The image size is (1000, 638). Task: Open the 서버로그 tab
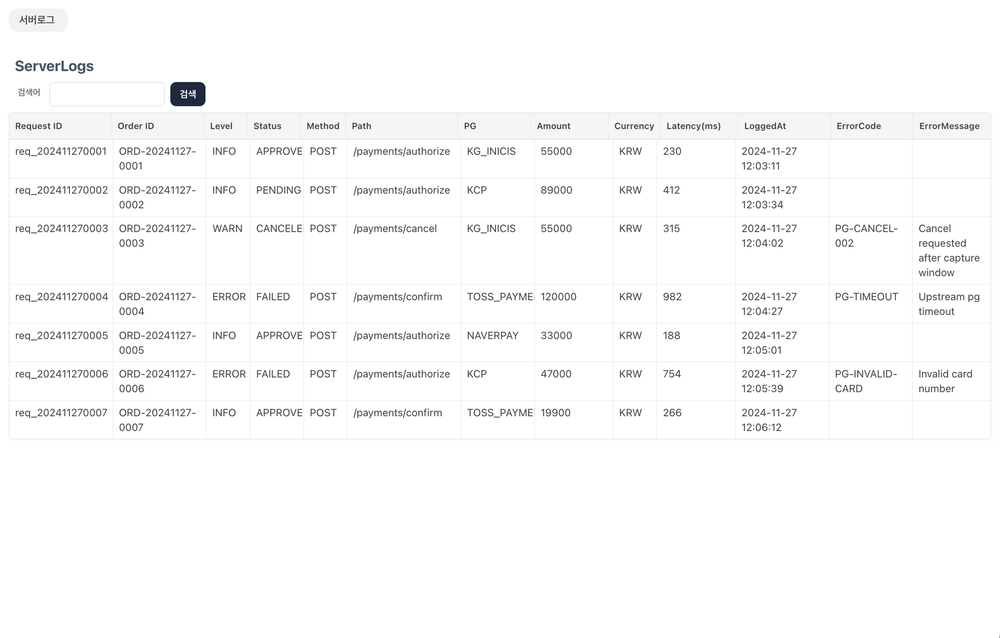(37, 20)
